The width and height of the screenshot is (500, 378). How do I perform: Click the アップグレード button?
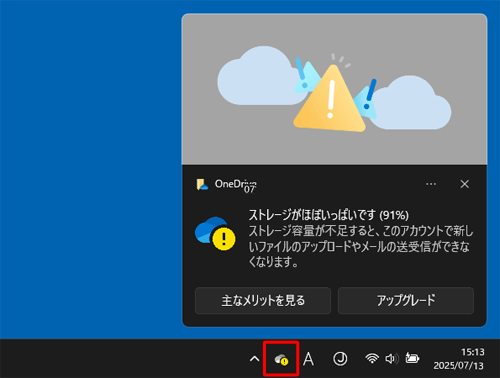406,300
